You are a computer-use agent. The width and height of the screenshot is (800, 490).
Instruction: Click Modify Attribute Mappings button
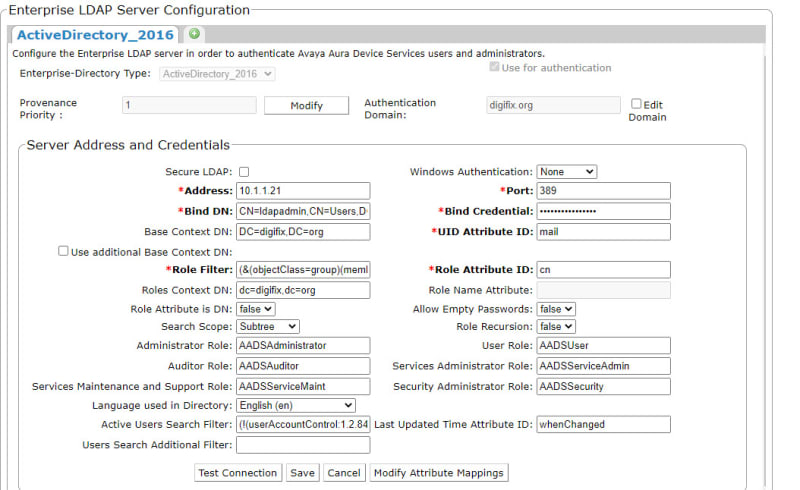click(439, 473)
